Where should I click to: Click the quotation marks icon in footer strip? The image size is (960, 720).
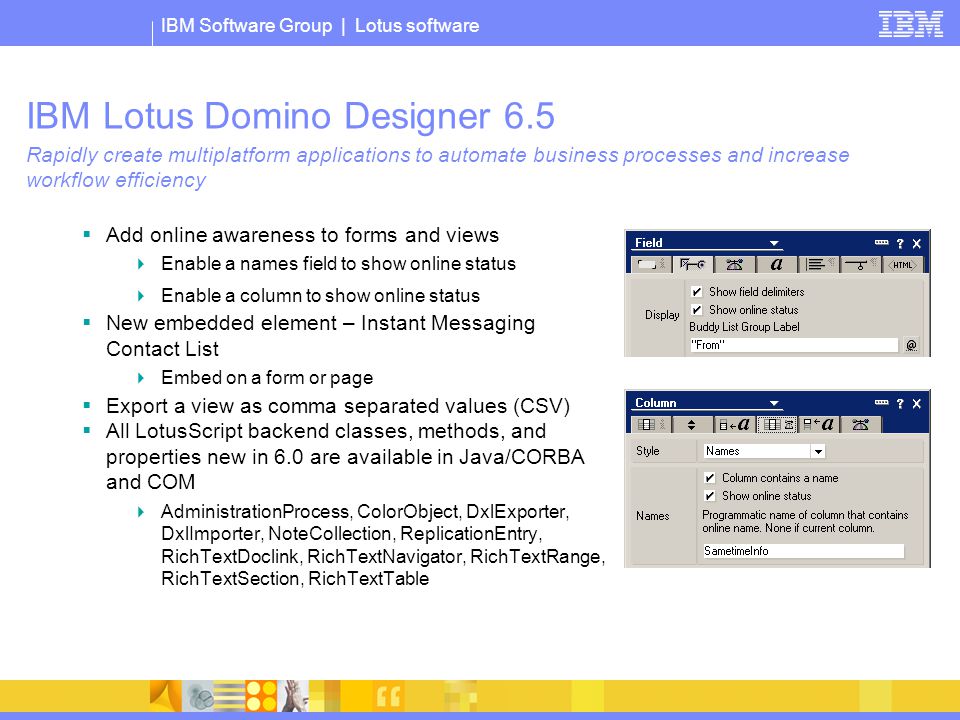tap(388, 696)
